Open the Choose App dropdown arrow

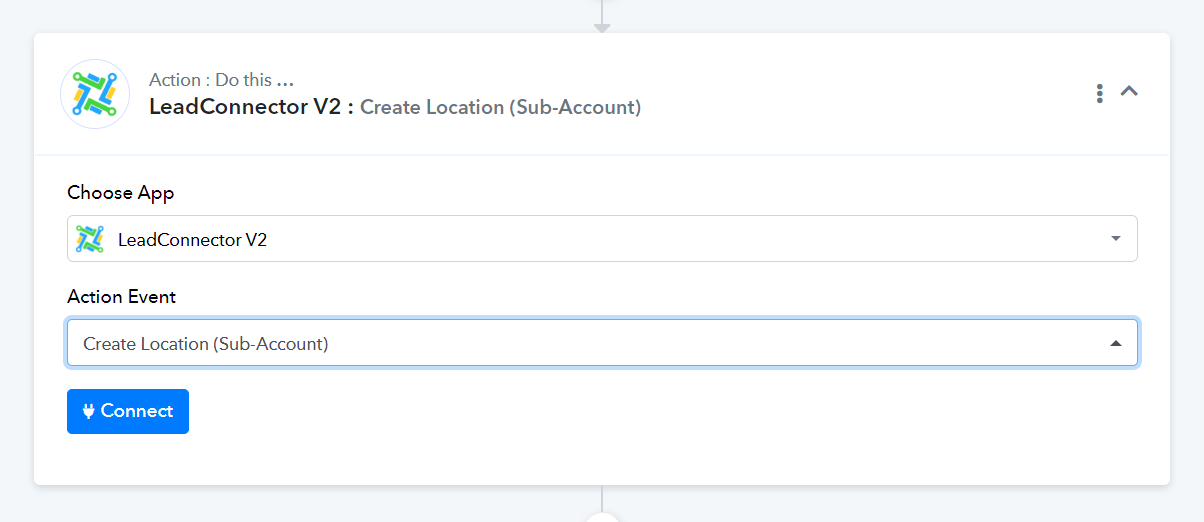pyautogui.click(x=1116, y=239)
